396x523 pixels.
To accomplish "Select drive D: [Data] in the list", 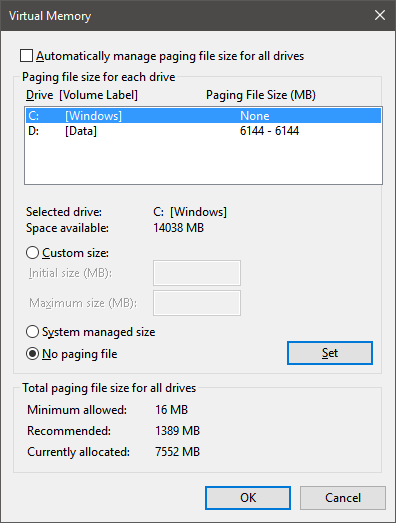I will (203, 131).
